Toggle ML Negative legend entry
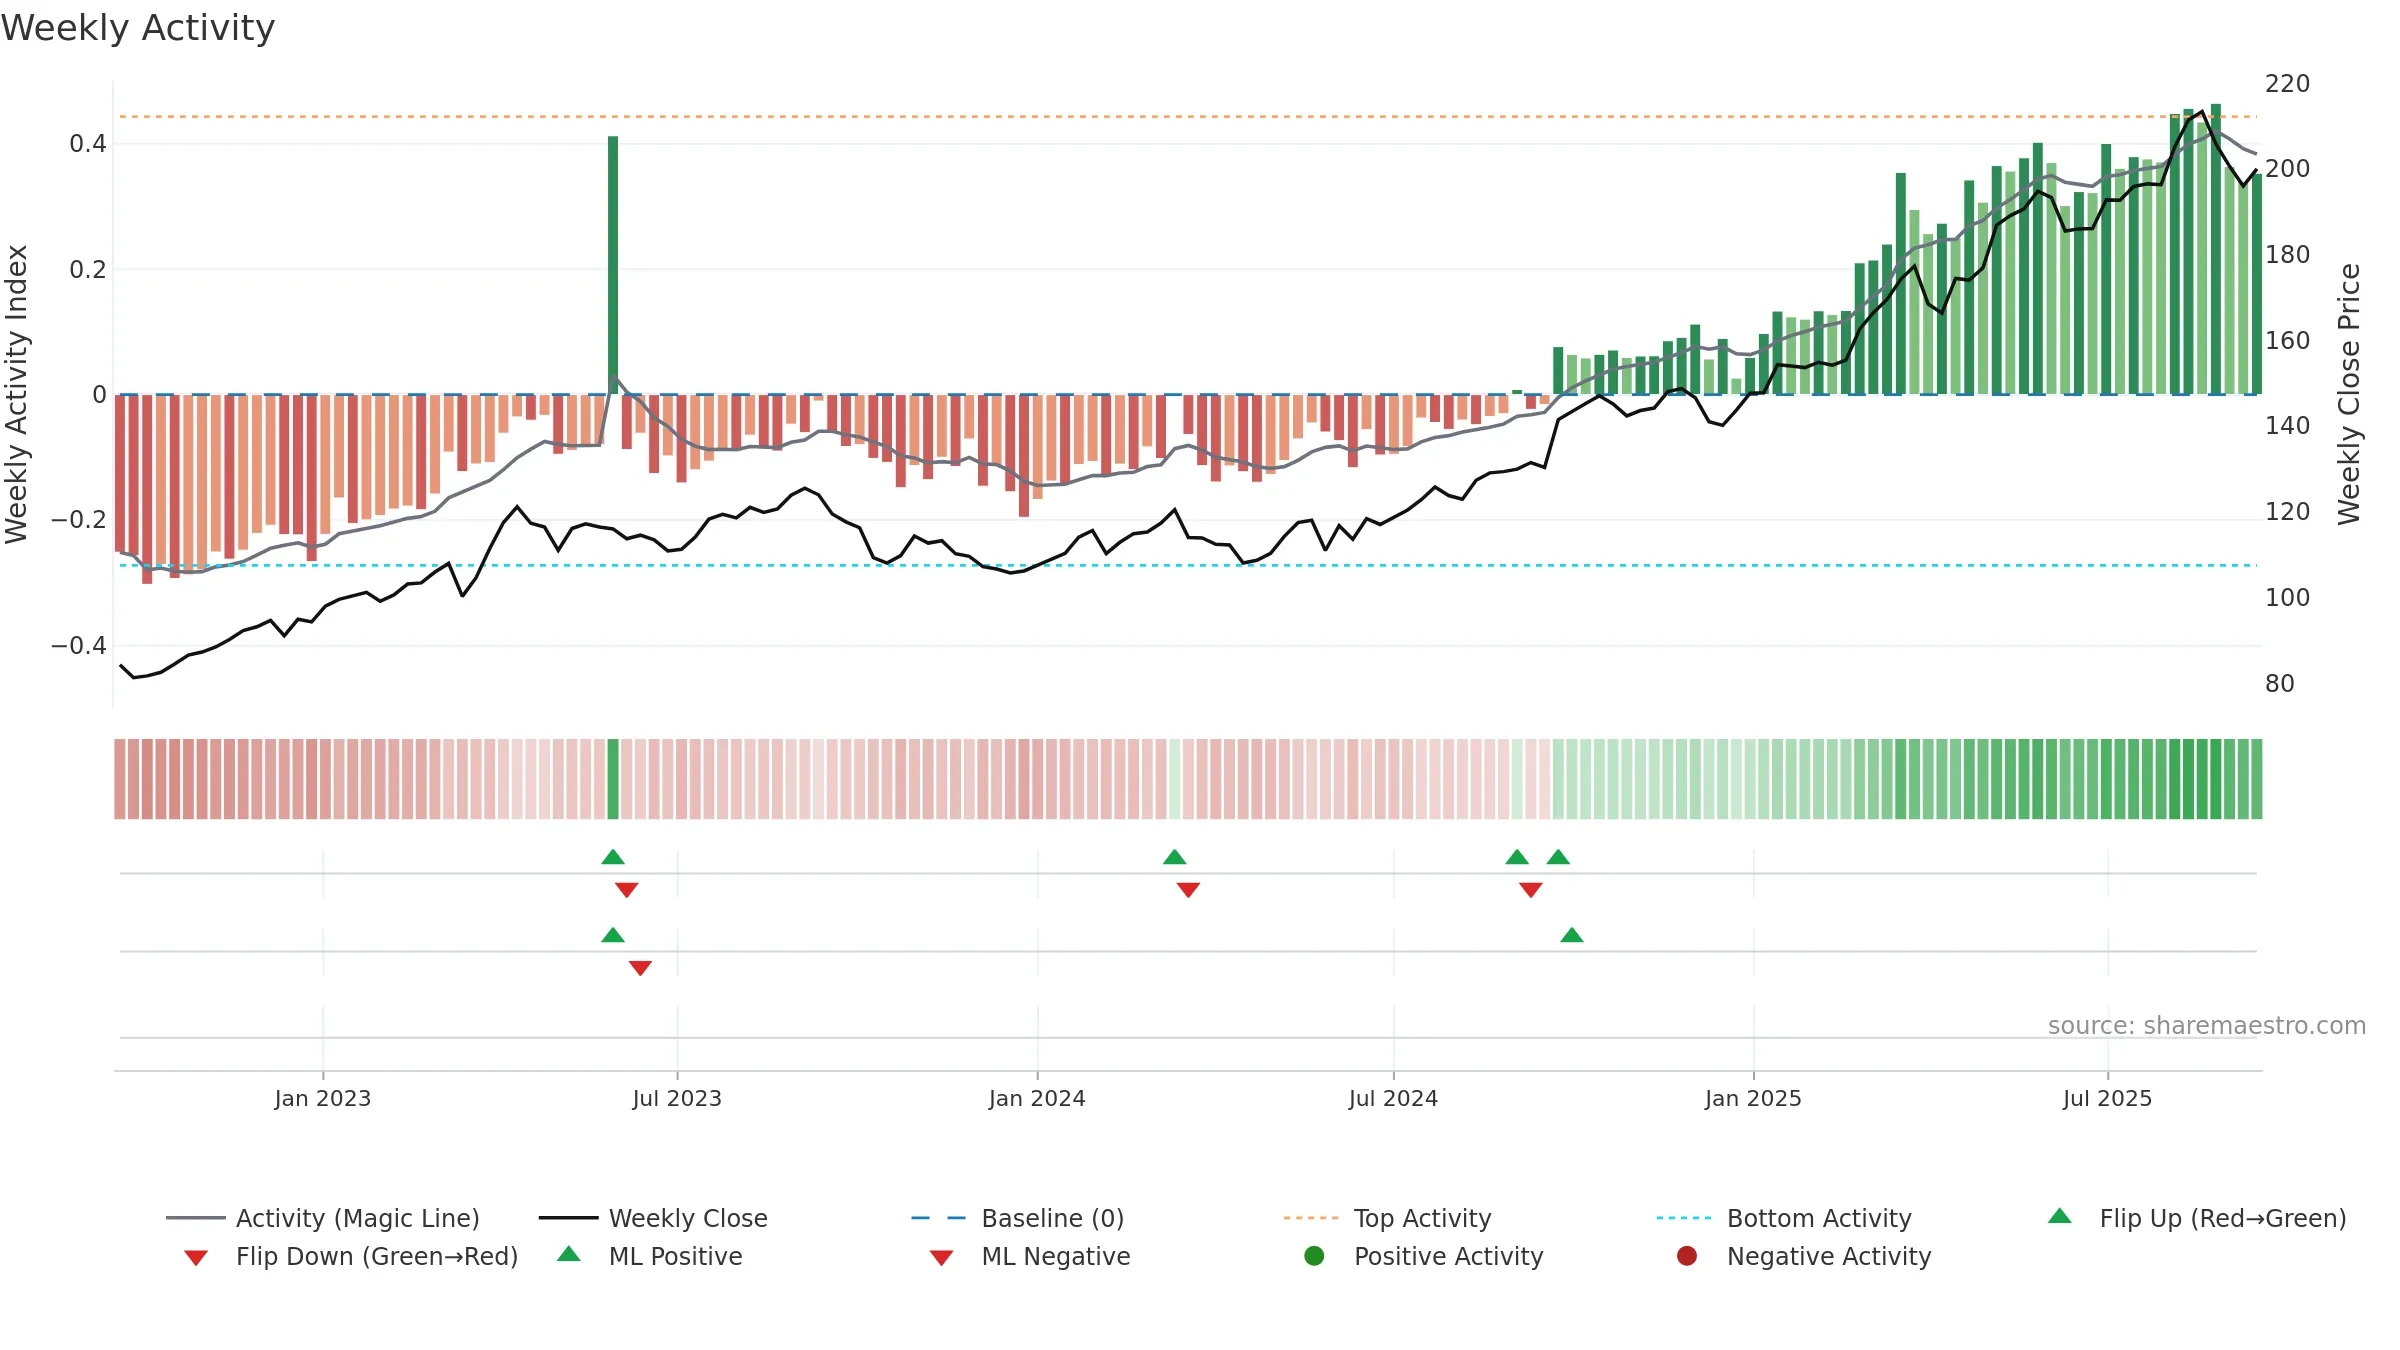This screenshot has height=1350, width=2400. 1030,1256
